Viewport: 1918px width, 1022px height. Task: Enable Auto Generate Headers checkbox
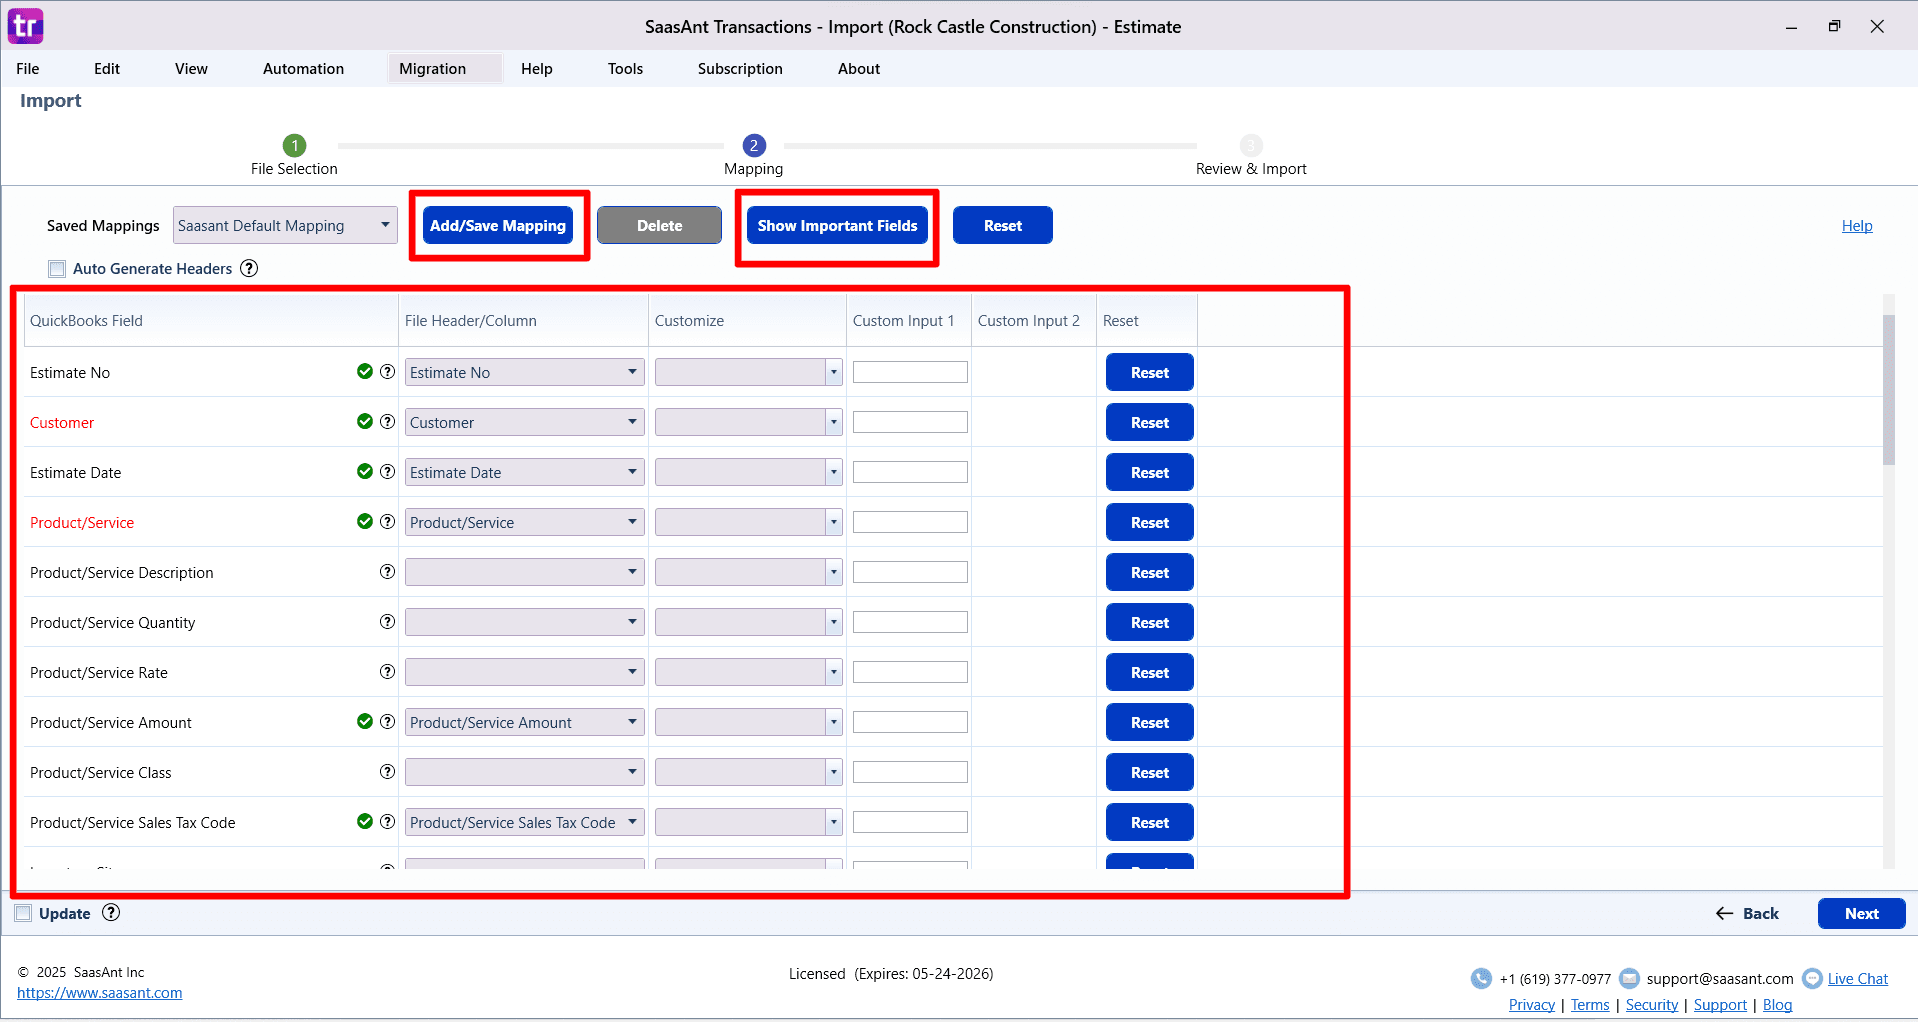pyautogui.click(x=57, y=268)
